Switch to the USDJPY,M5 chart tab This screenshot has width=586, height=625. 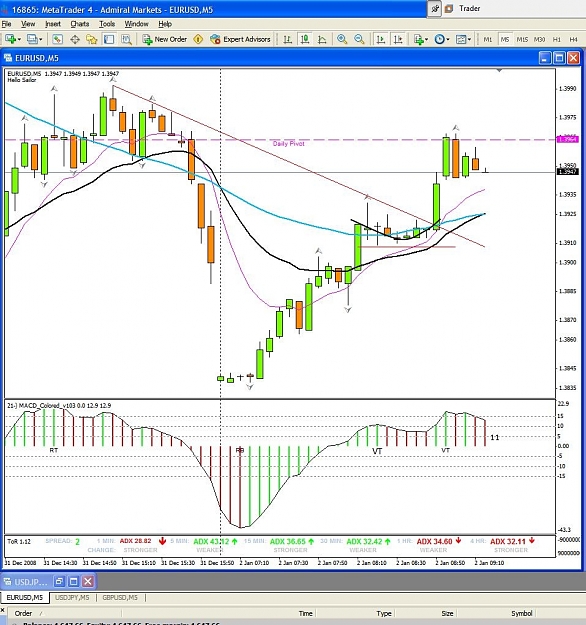72,597
